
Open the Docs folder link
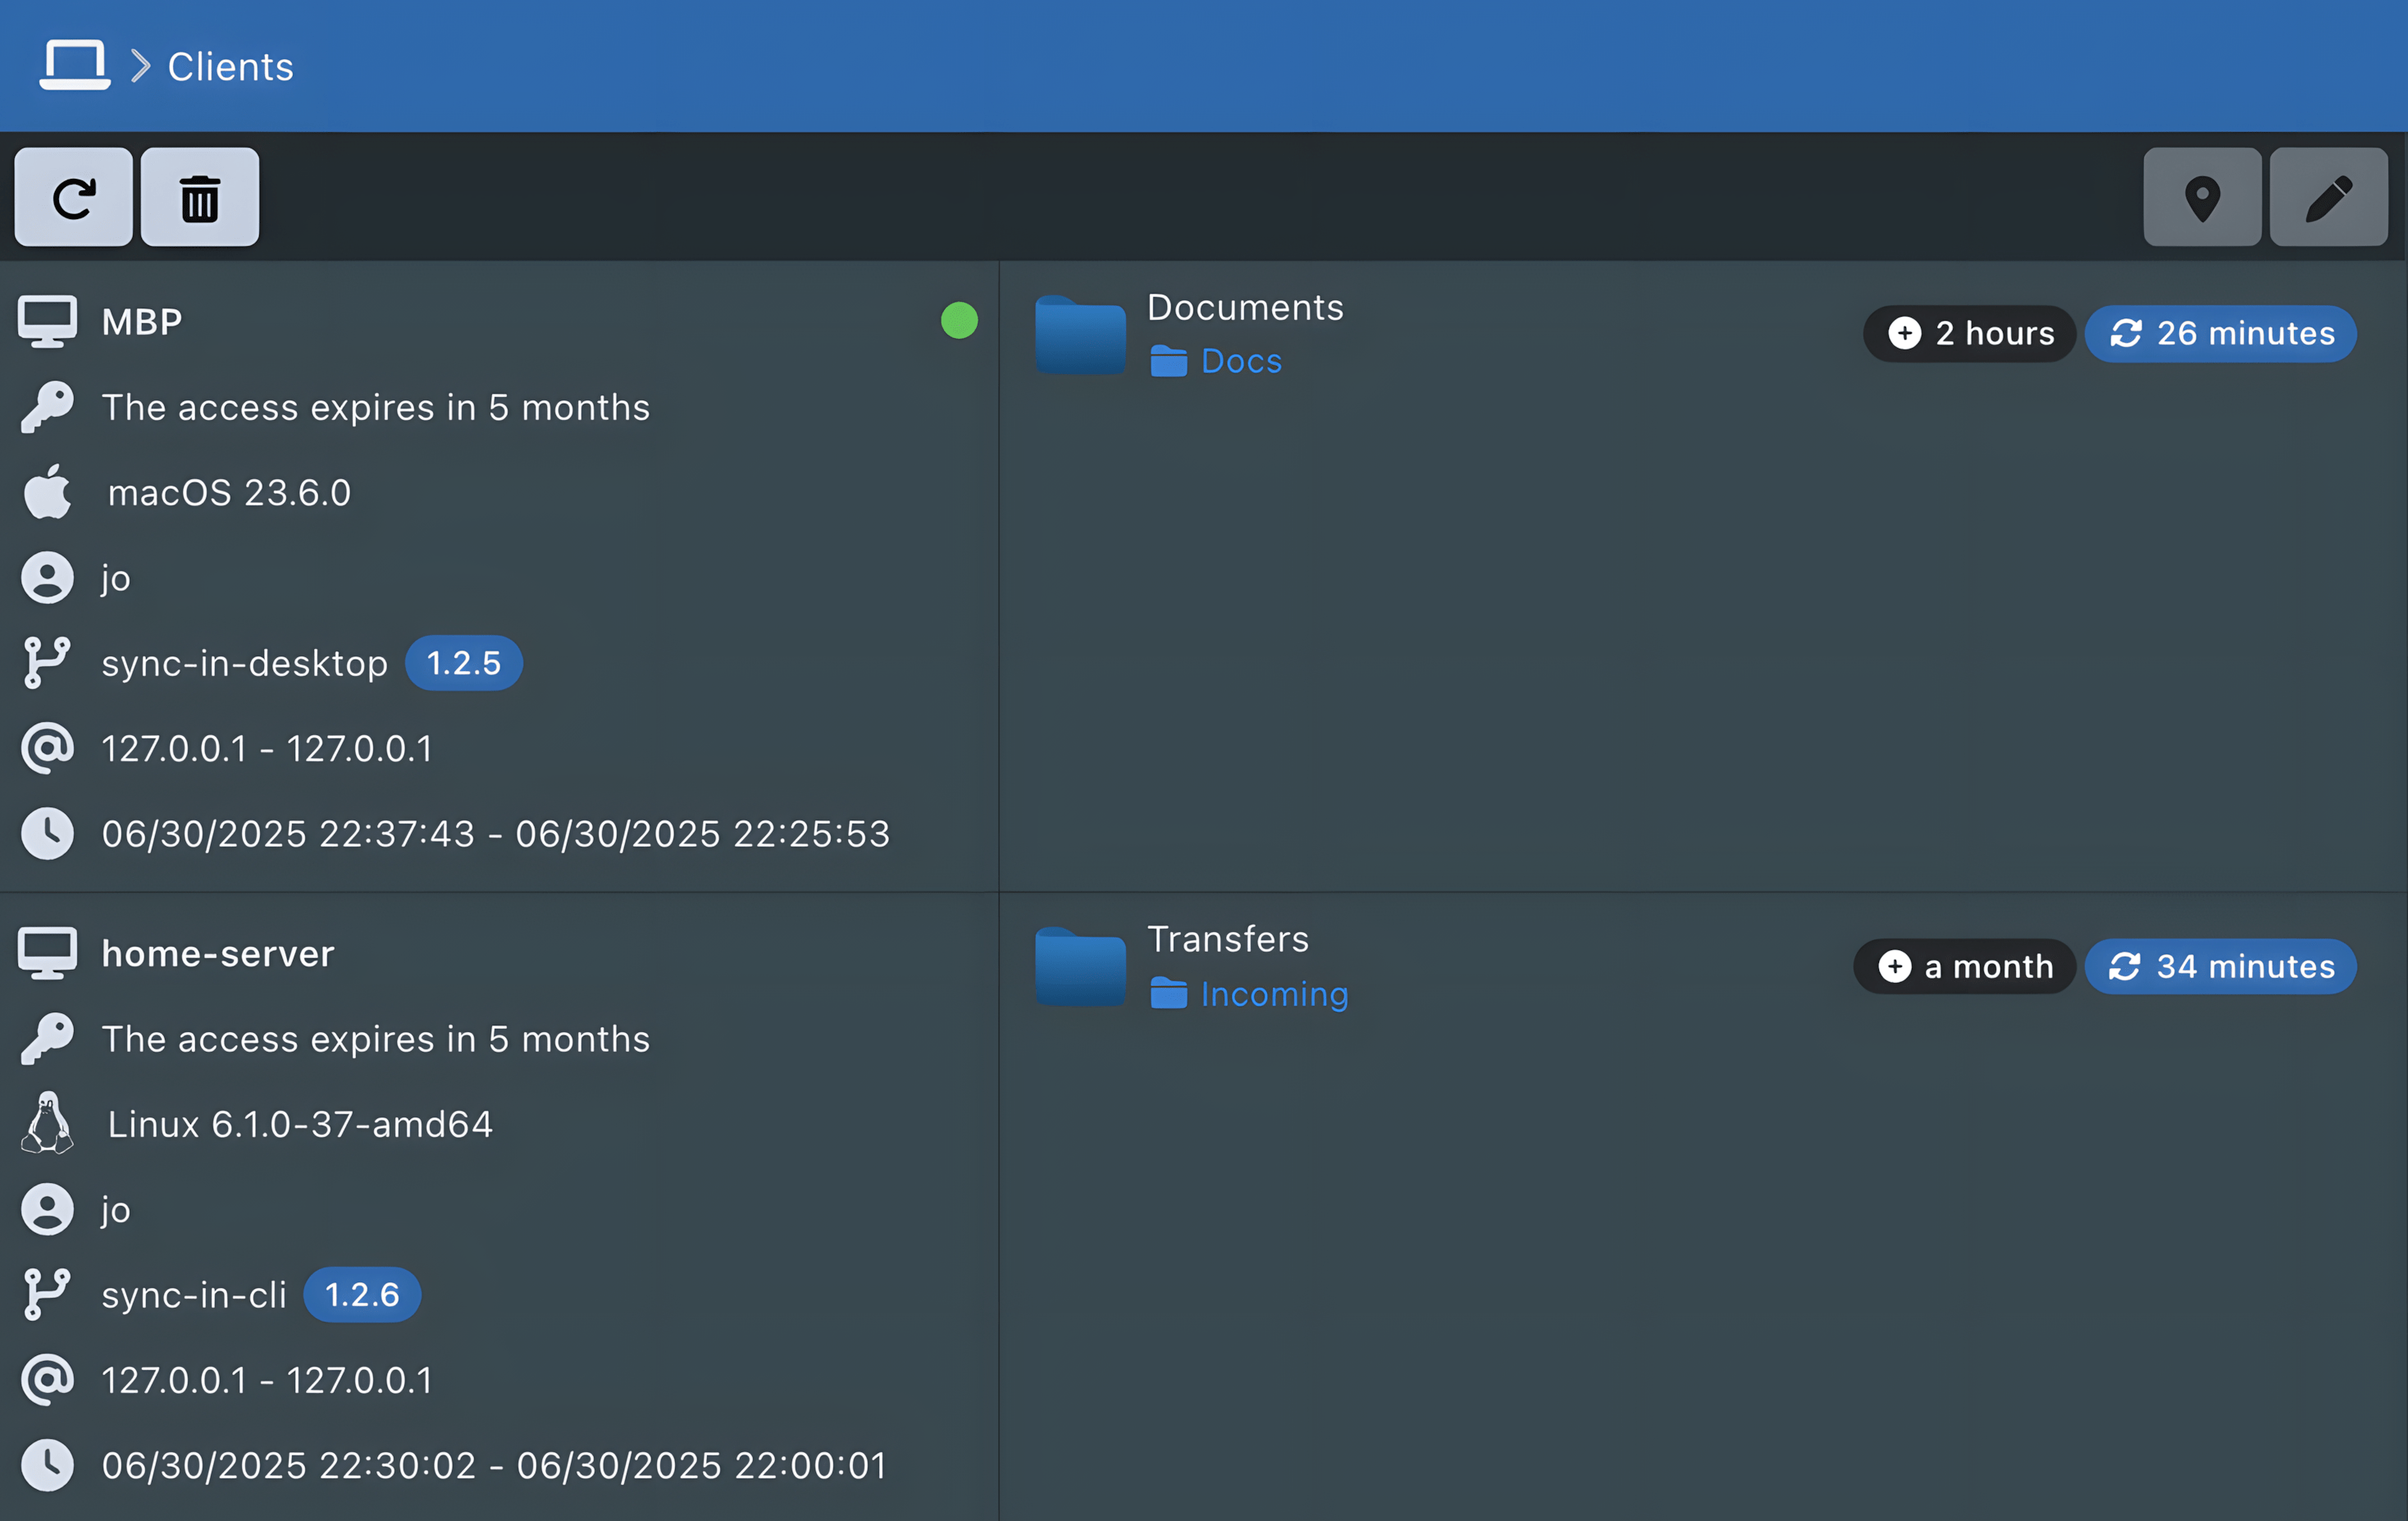(1240, 361)
